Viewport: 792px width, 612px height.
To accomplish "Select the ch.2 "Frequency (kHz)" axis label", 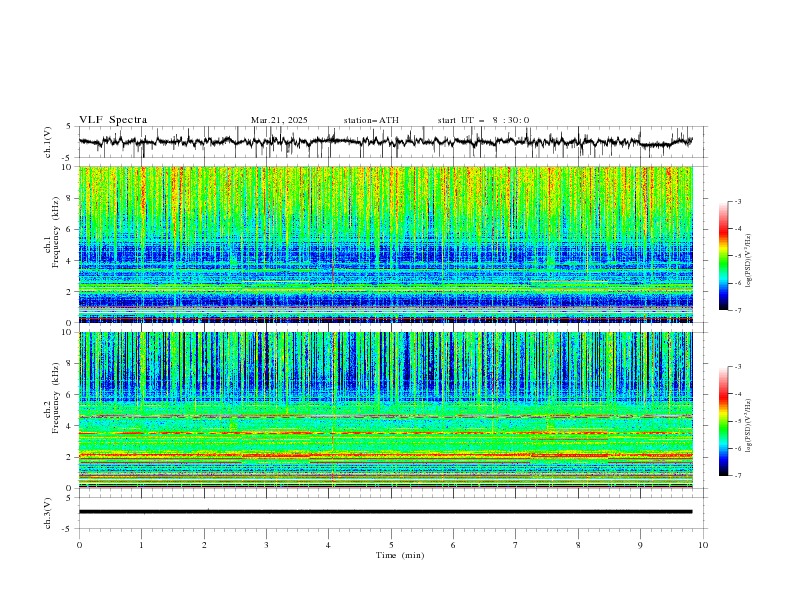I will pos(55,398).
